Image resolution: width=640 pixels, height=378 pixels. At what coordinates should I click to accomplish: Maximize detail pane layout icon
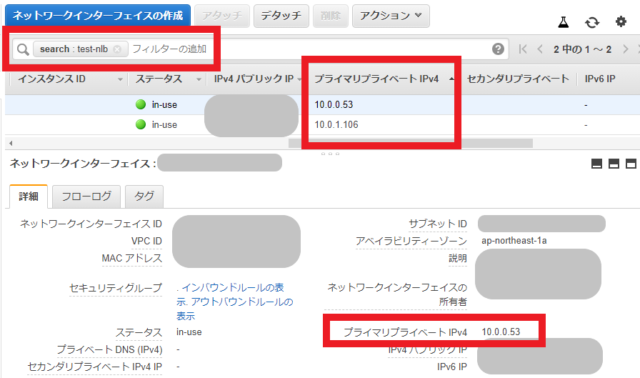click(x=631, y=164)
